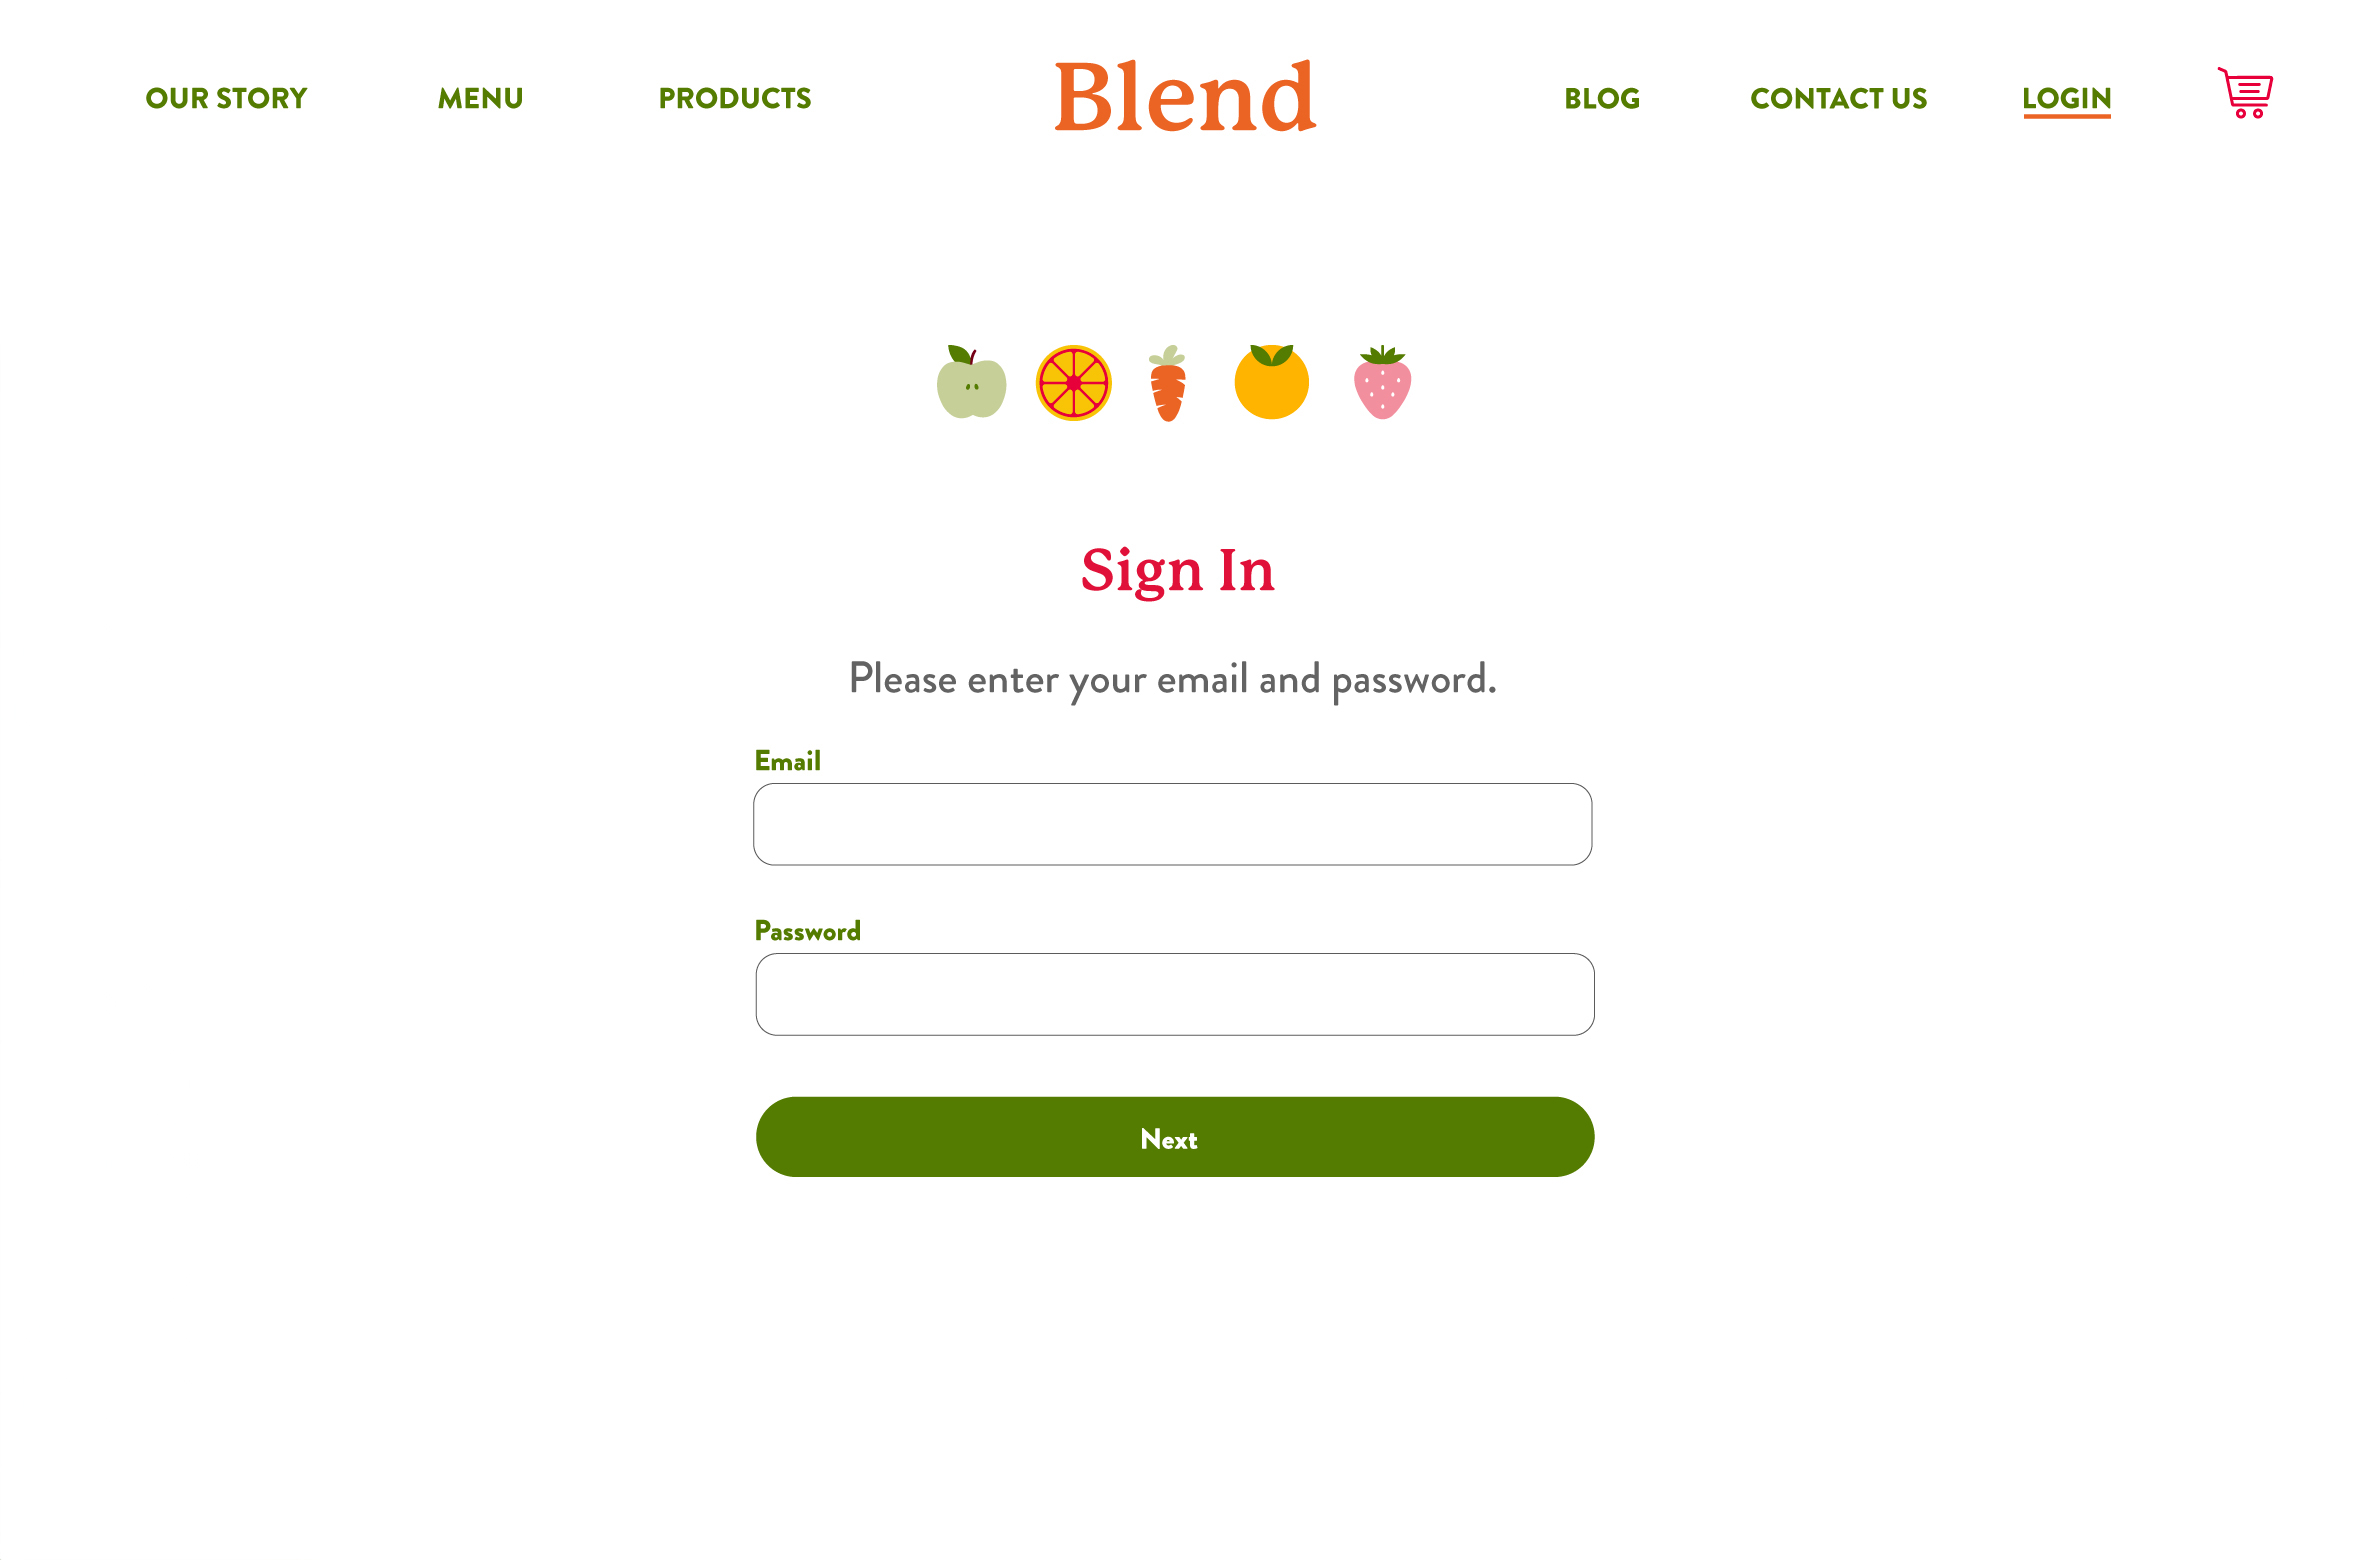The width and height of the screenshot is (2360, 1560).
Task: Click the apple fruit icon
Action: click(x=969, y=381)
